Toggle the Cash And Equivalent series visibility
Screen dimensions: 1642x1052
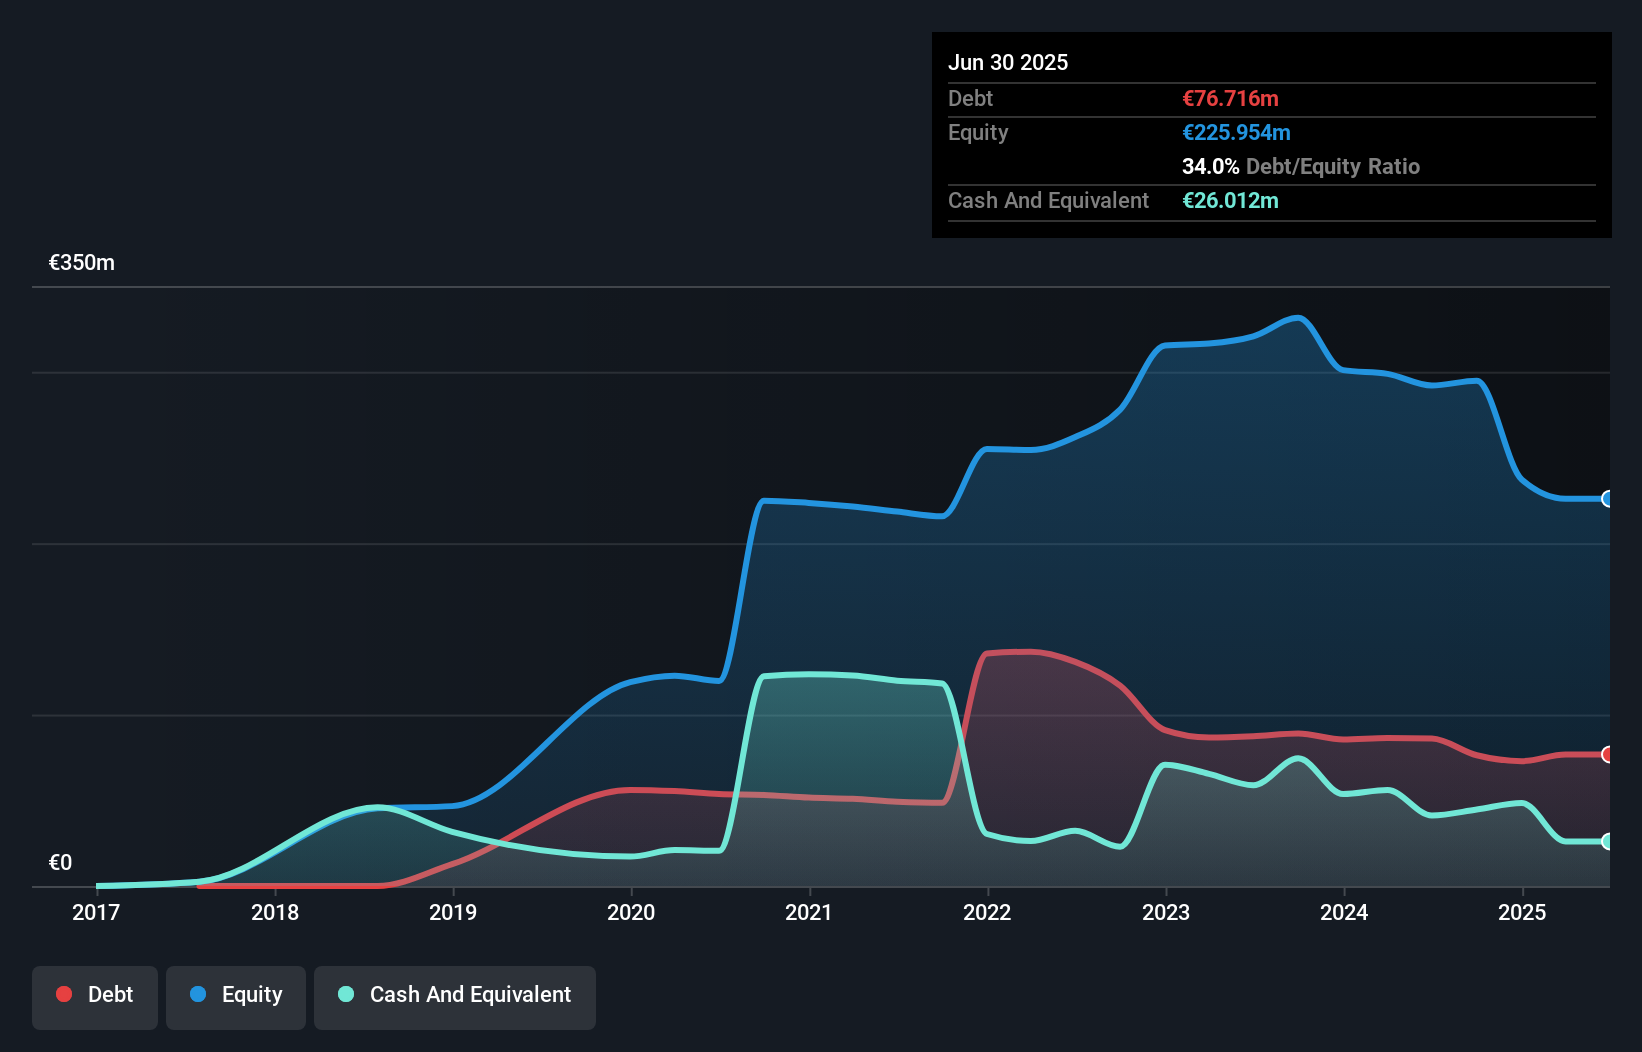[455, 996]
